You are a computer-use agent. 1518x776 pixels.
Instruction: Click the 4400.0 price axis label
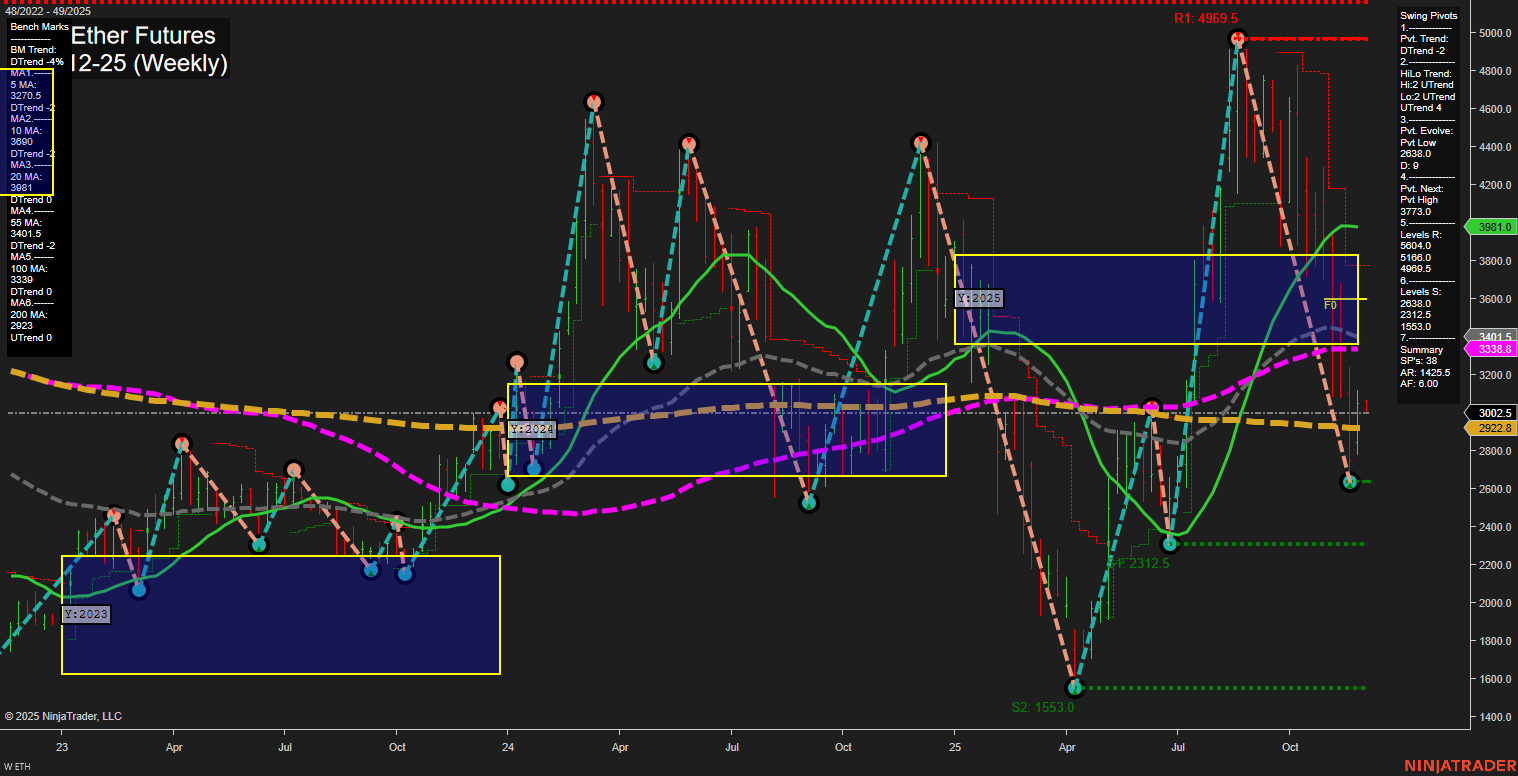click(x=1494, y=147)
